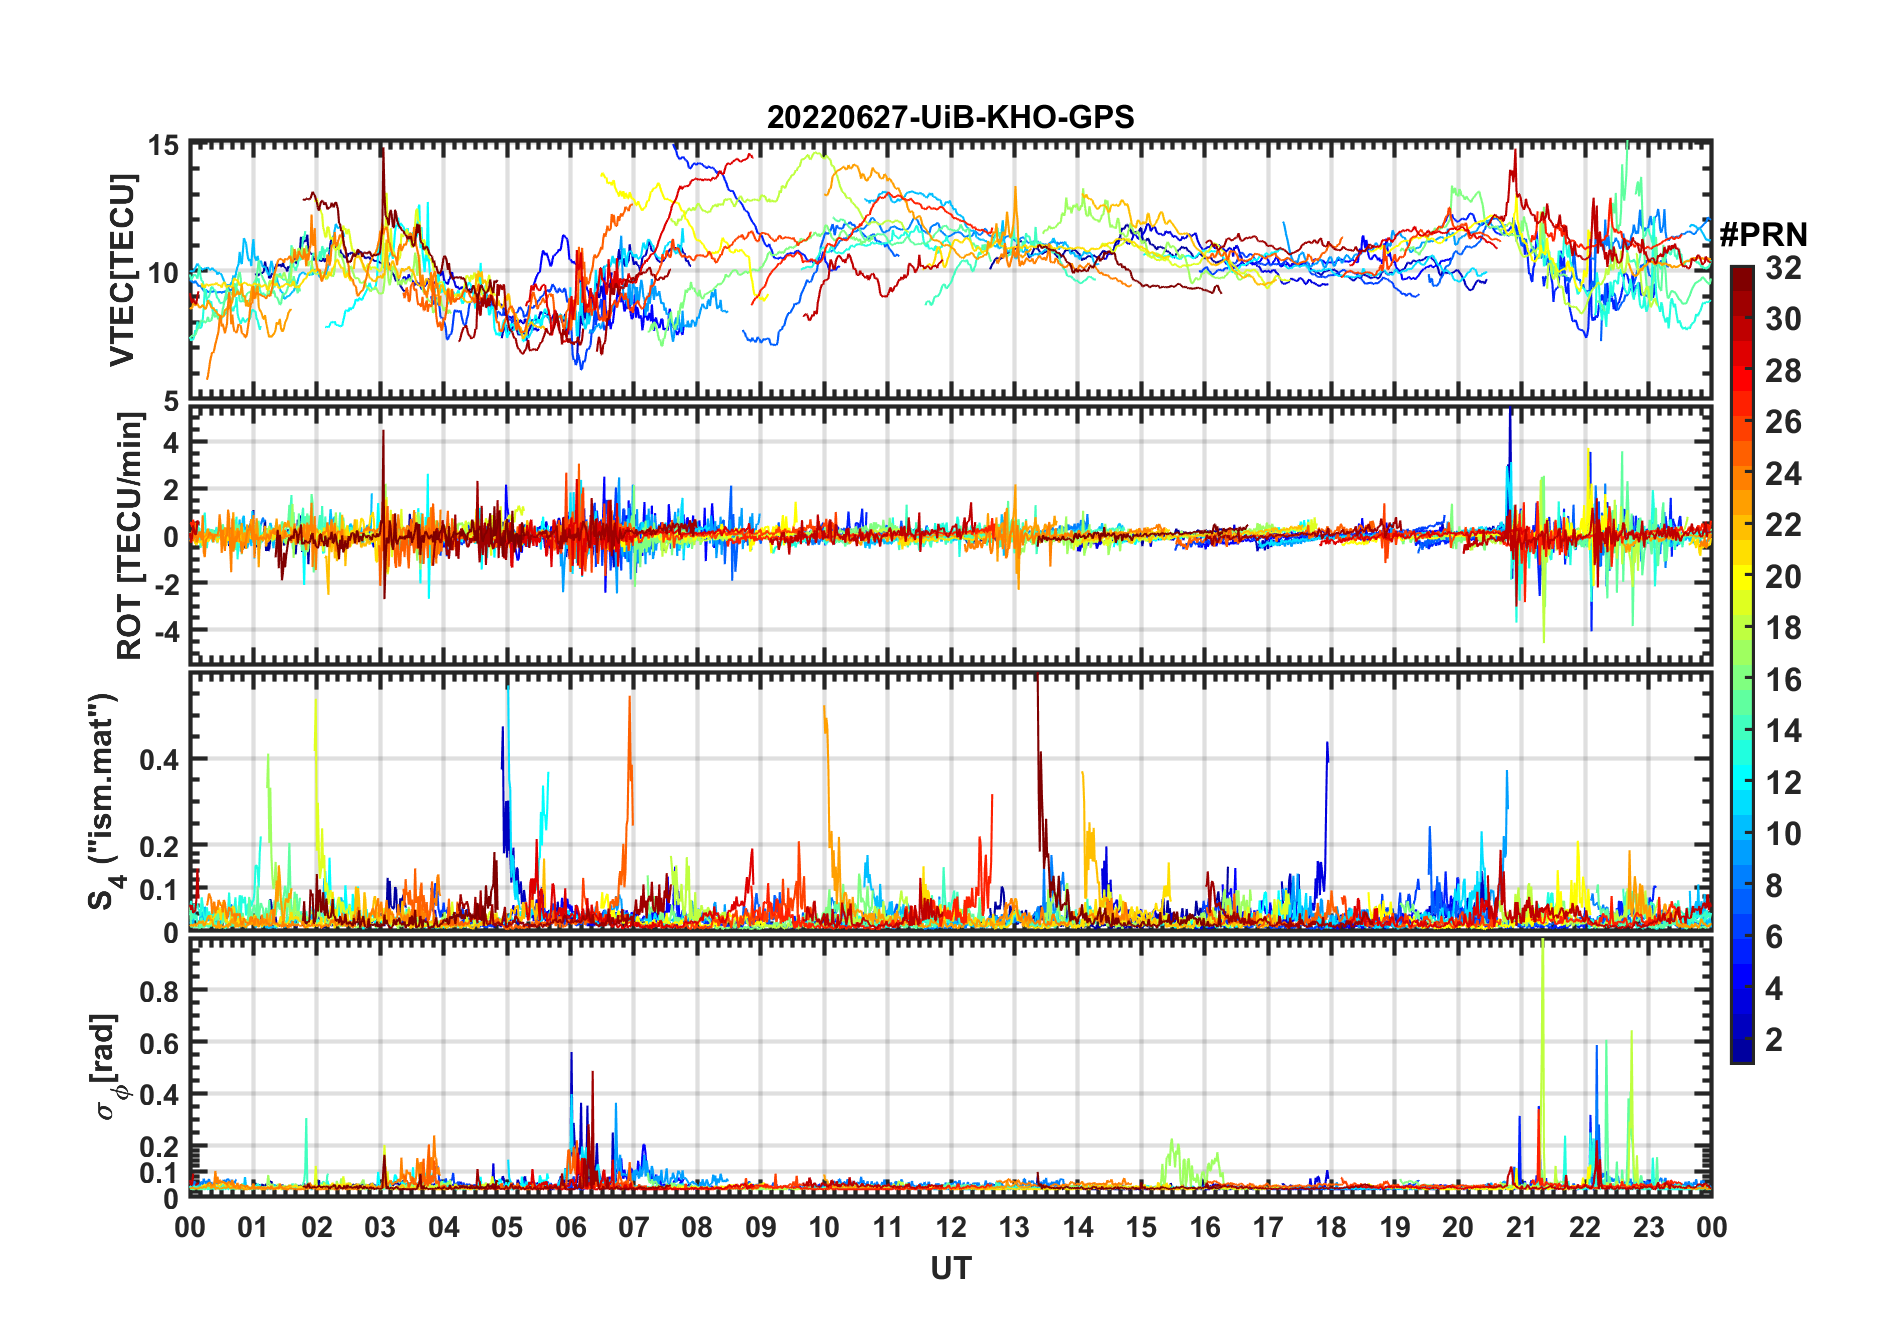Image resolution: width=1902 pixels, height=1330 pixels.
Task: Click inside the σφ plot panel
Action: tap(950, 1066)
